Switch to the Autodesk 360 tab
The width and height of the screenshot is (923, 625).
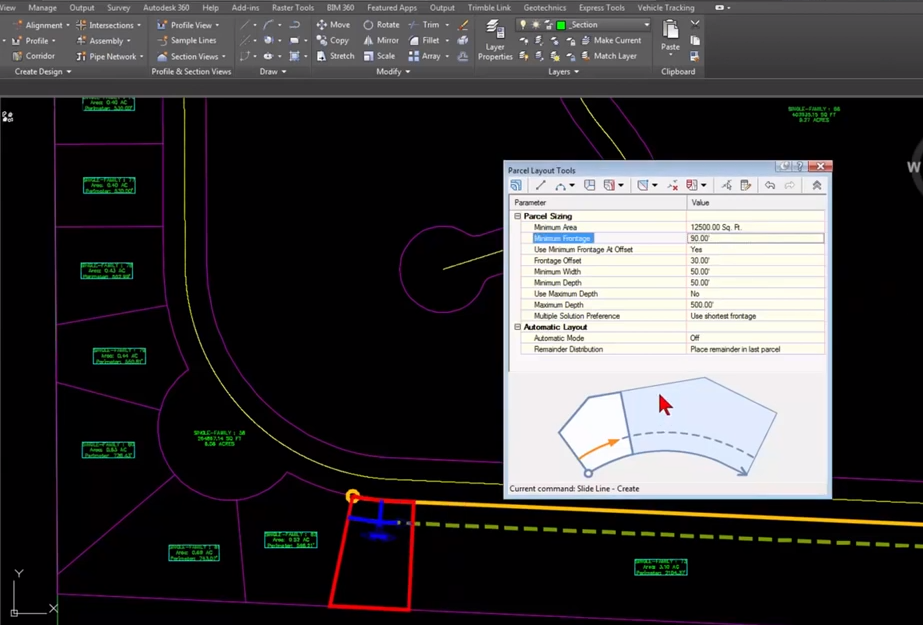click(x=166, y=8)
